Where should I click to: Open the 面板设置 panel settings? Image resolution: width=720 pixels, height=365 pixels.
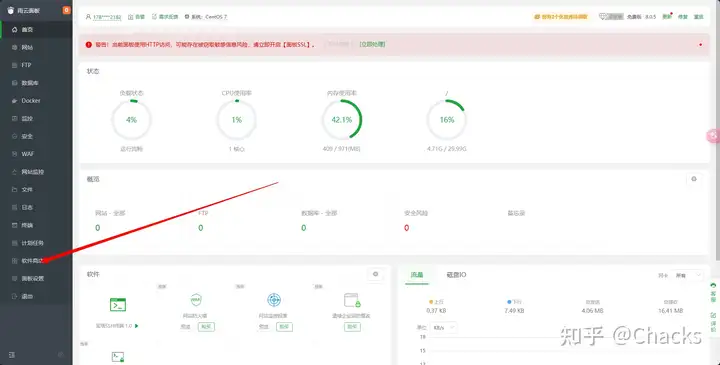point(36,279)
